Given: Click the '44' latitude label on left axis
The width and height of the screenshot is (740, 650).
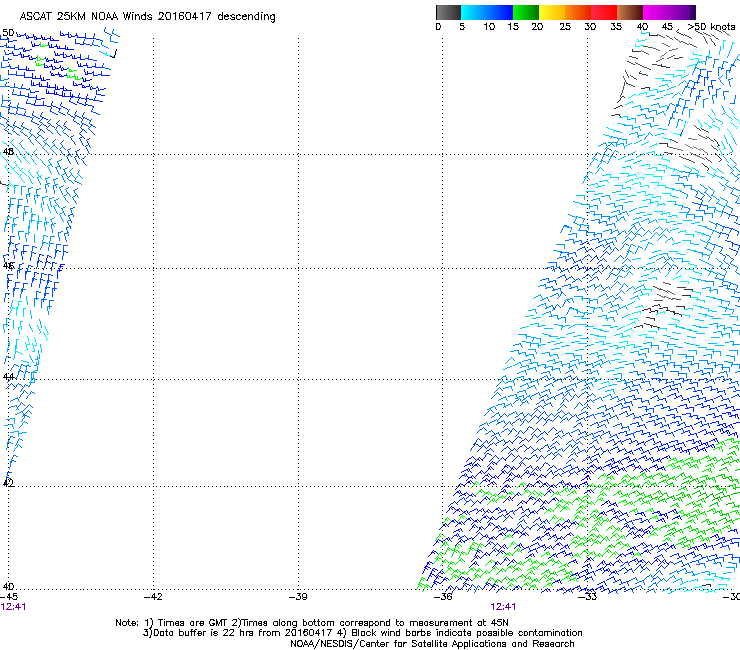Looking at the screenshot, I should coord(8,377).
